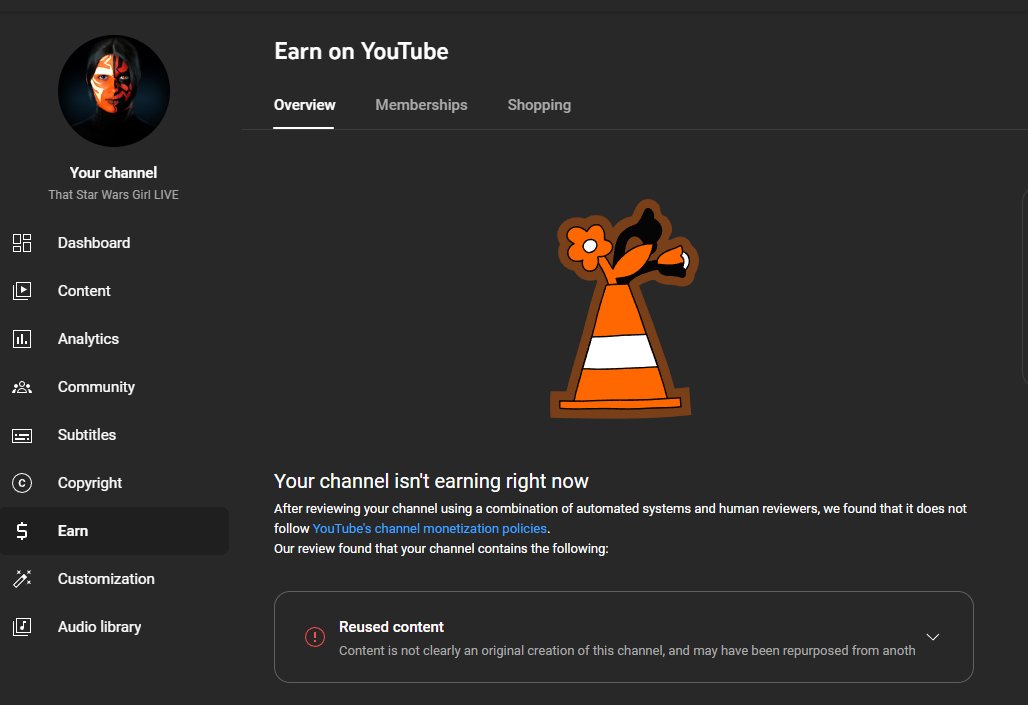The height and width of the screenshot is (705, 1028).
Task: Click the "Your channel" label
Action: 113,172
